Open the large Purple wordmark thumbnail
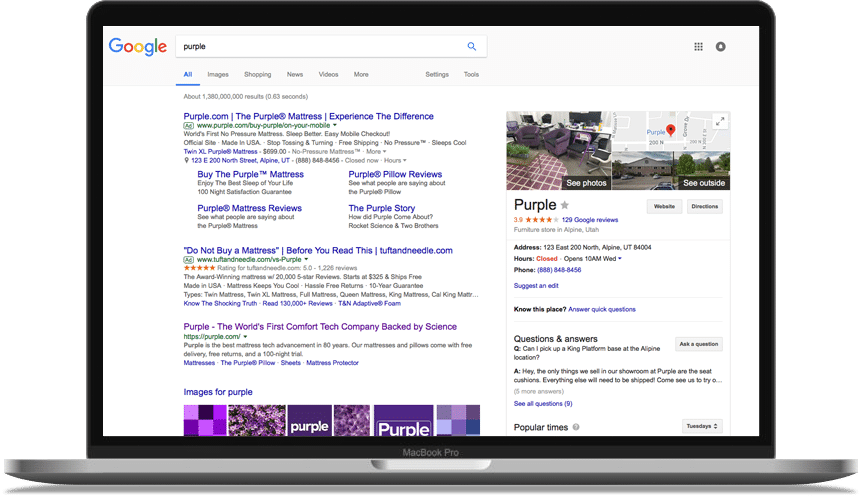The image size is (860, 496). [404, 420]
